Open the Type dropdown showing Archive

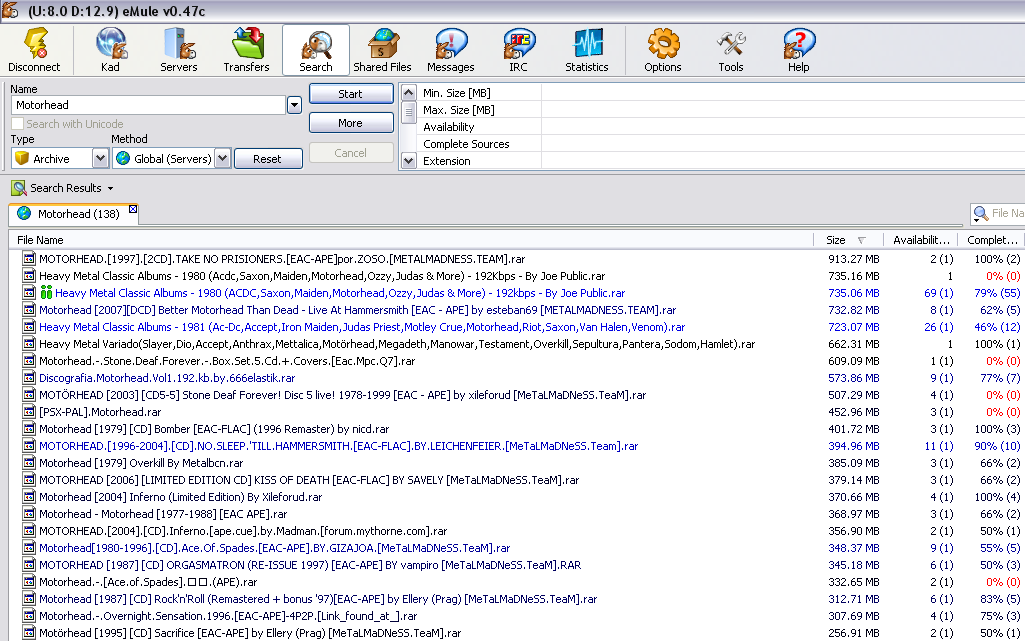tap(100, 158)
